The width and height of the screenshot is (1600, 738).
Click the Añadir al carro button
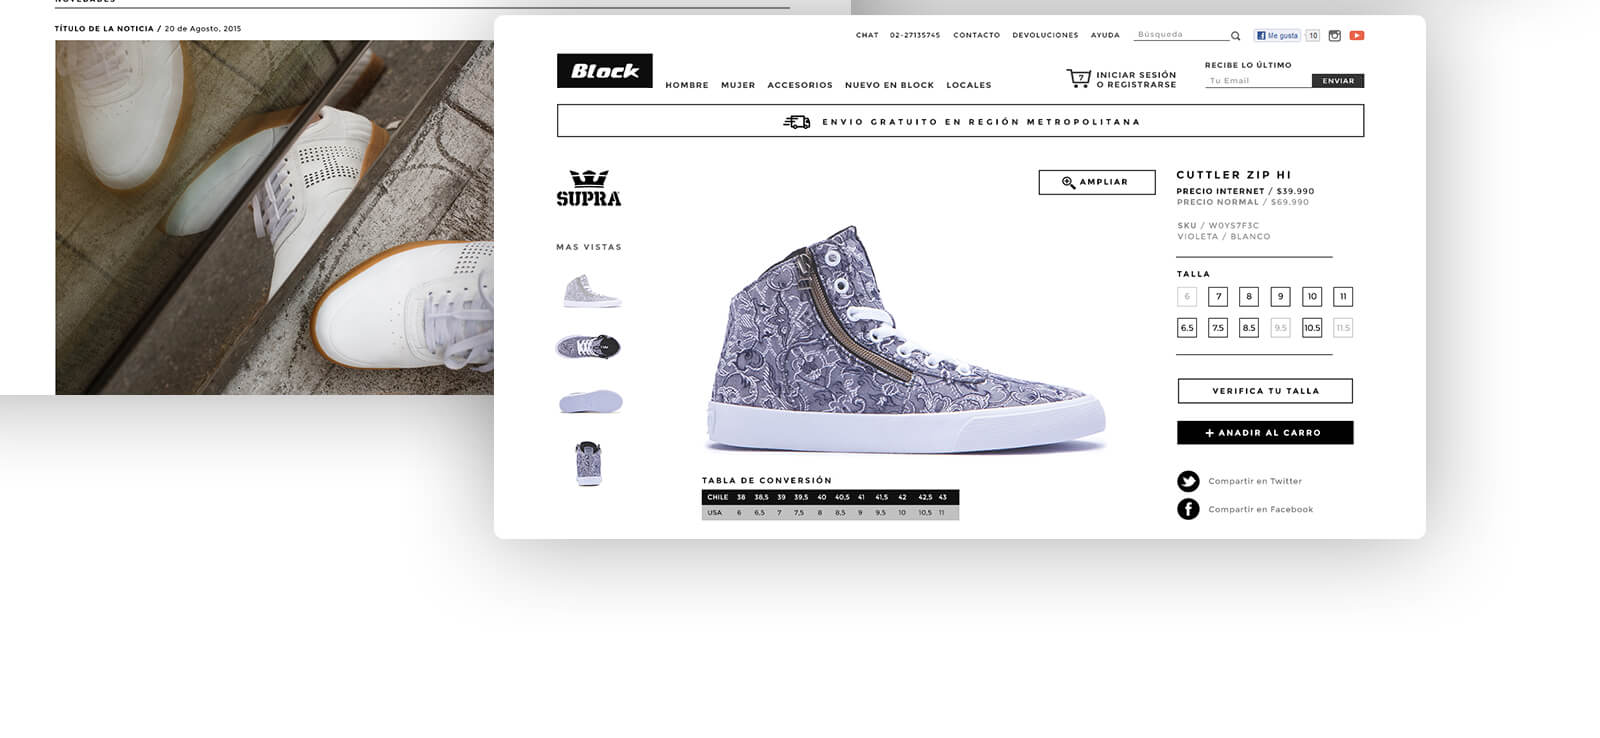tap(1265, 432)
